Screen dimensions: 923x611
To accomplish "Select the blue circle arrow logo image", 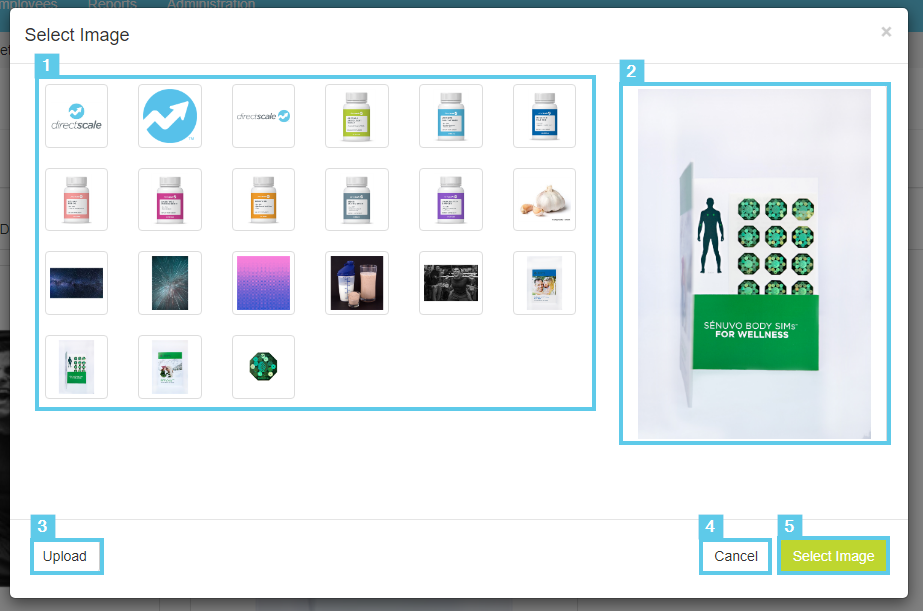I will (x=170, y=116).
